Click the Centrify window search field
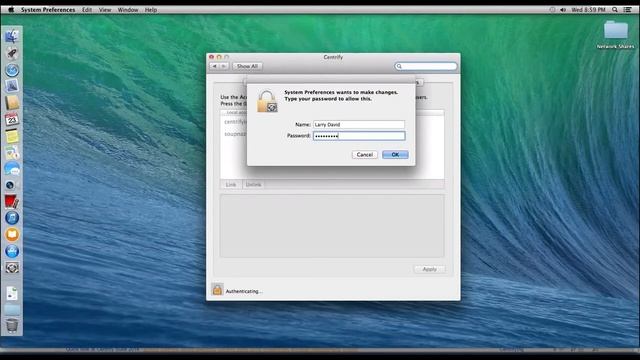Image resolution: width=640 pixels, height=360 pixels. coord(426,66)
